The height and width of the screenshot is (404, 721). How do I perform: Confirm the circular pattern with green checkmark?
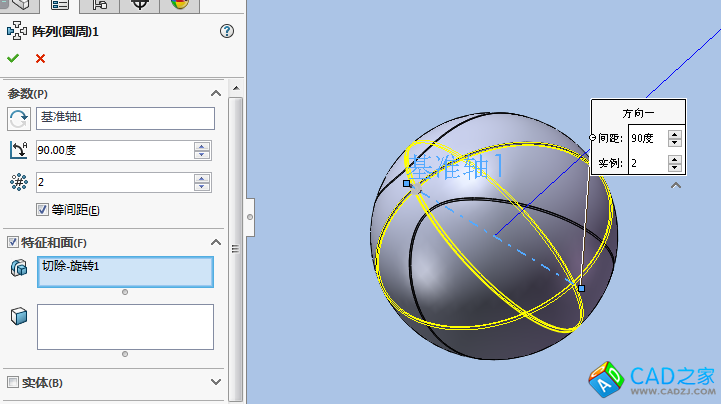pyautogui.click(x=13, y=59)
